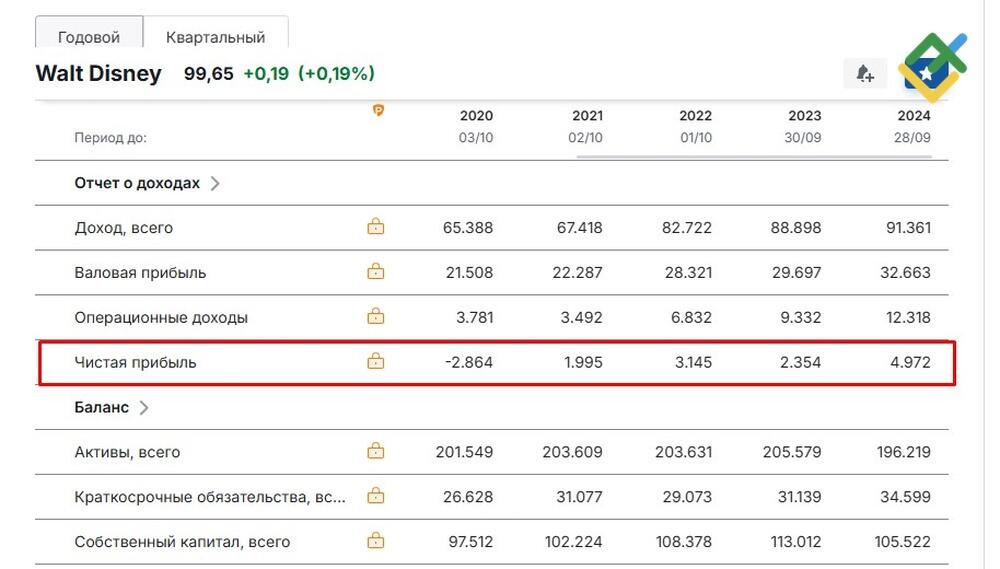Click the 3.145 net profit value

coord(693,362)
